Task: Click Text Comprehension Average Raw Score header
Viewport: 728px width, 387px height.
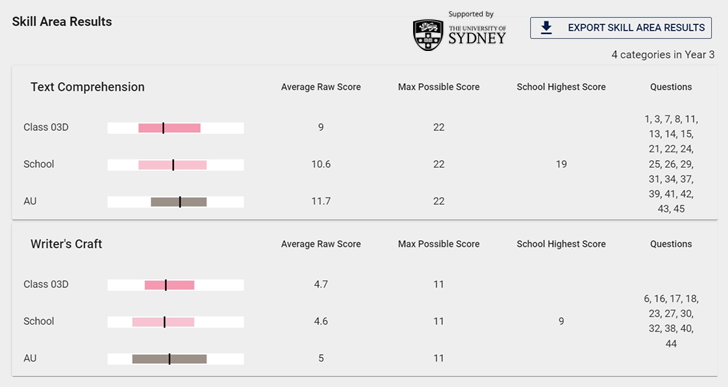Action: coord(321,87)
